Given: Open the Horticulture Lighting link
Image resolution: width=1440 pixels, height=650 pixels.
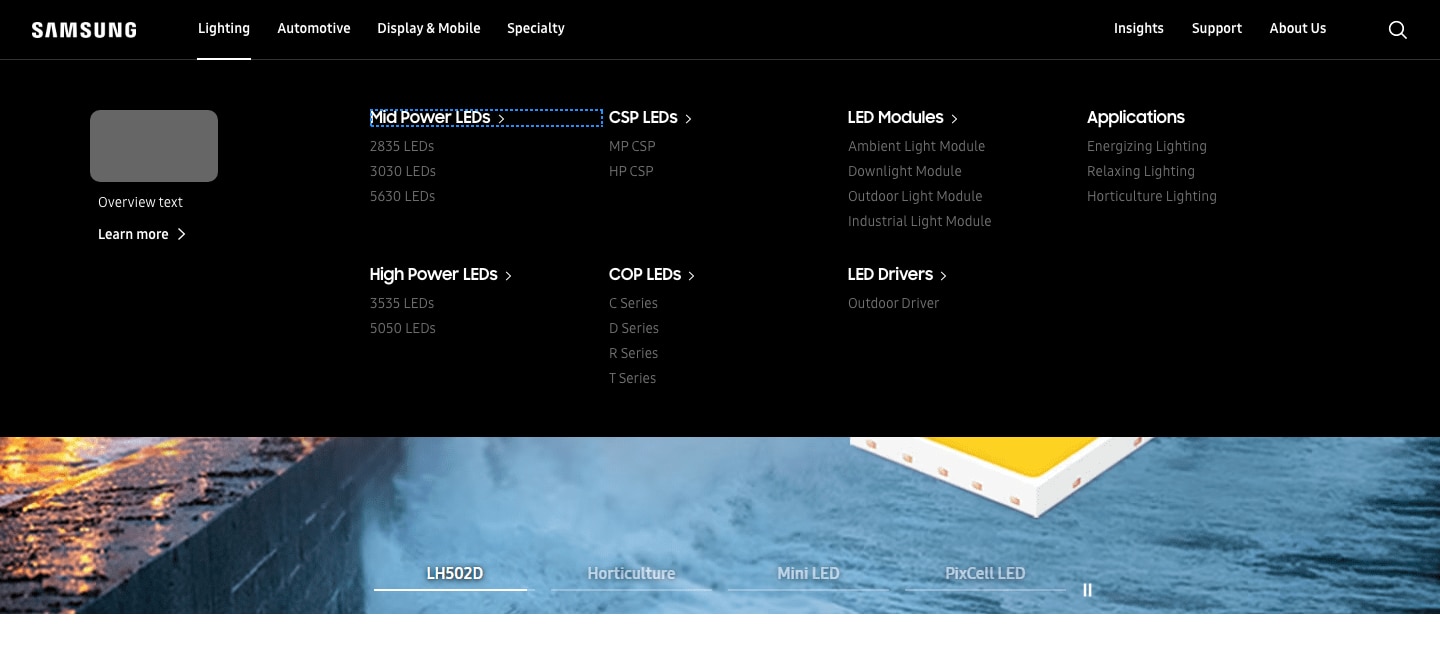Looking at the screenshot, I should coord(1152,196).
